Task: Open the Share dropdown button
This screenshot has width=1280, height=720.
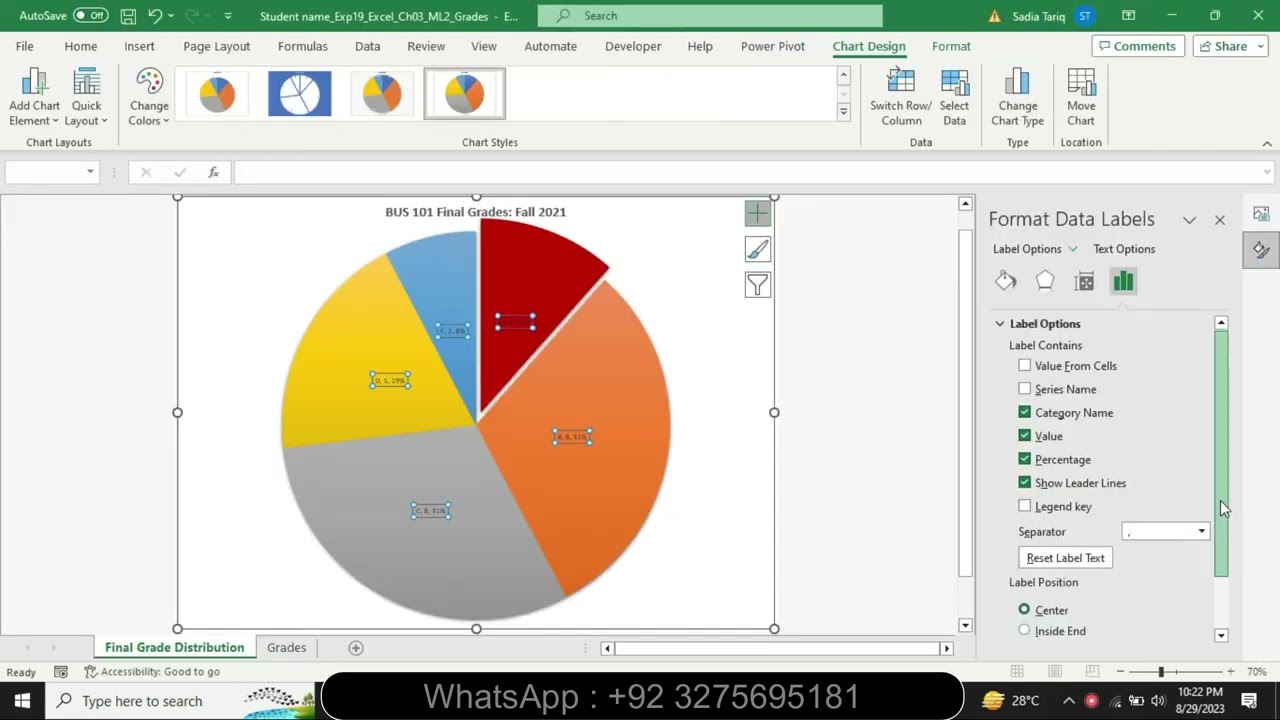Action: (x=1231, y=46)
